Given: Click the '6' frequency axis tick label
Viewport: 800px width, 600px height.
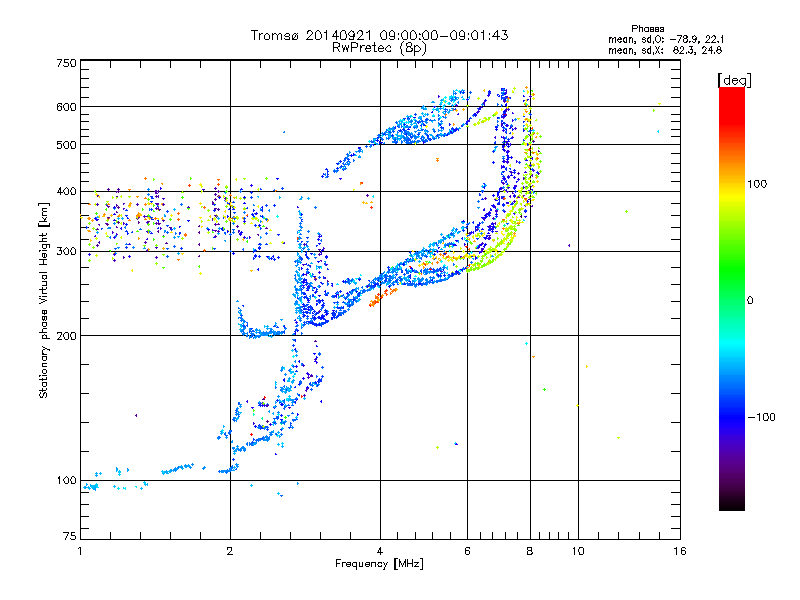Looking at the screenshot, I should (467, 551).
